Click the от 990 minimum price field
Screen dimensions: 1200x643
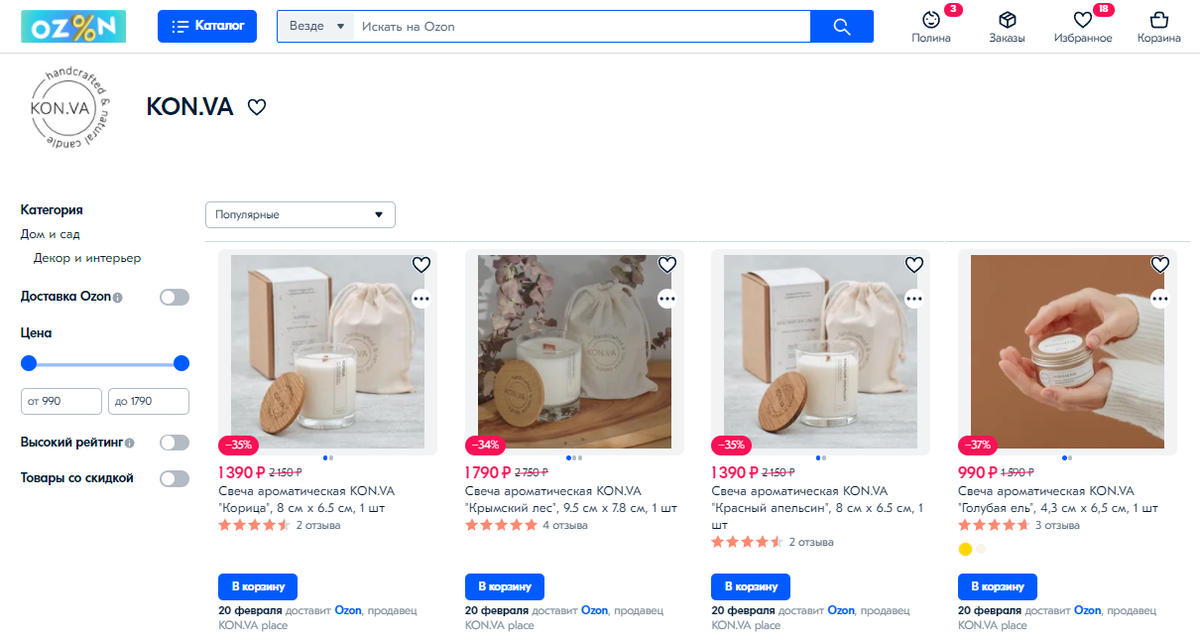61,401
